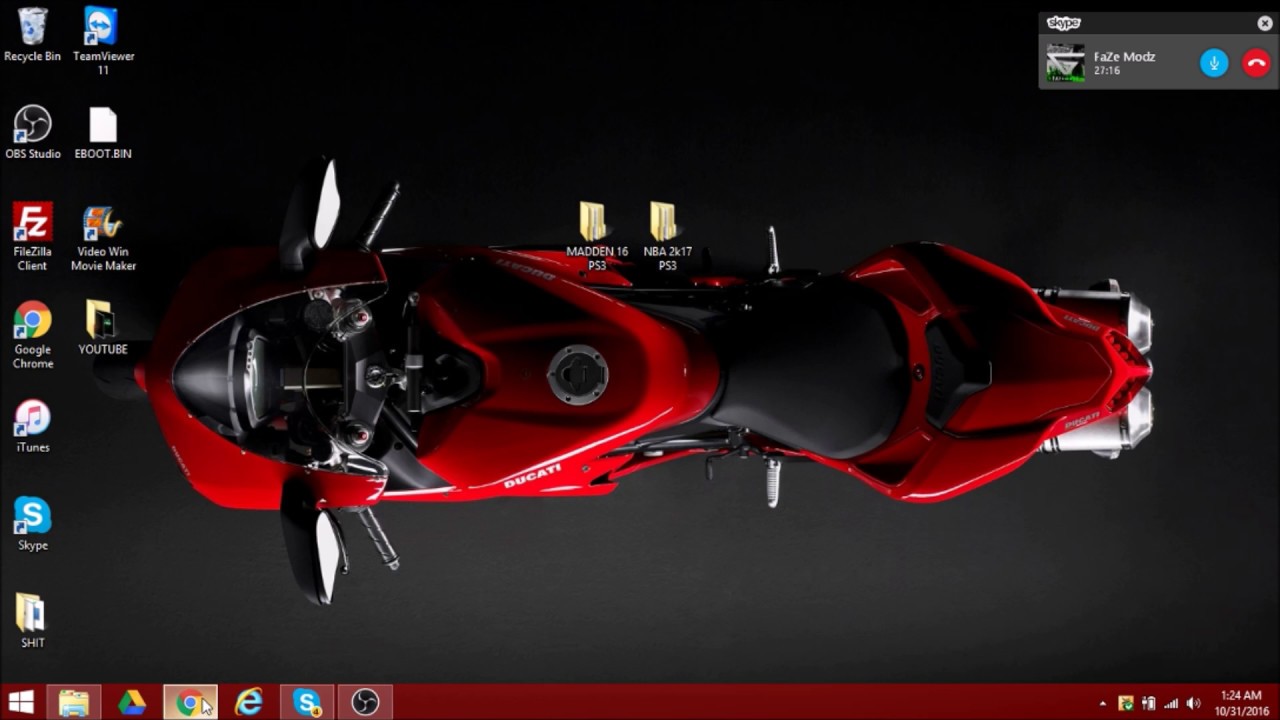Select Video Win Movie Maker shortcut
Image resolution: width=1280 pixels, height=720 pixels.
103,237
